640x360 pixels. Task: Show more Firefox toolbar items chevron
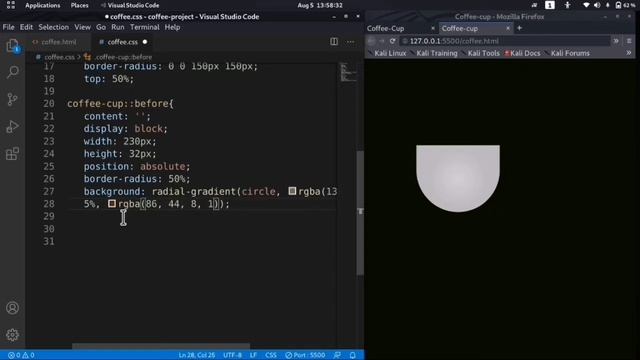pos(616,41)
